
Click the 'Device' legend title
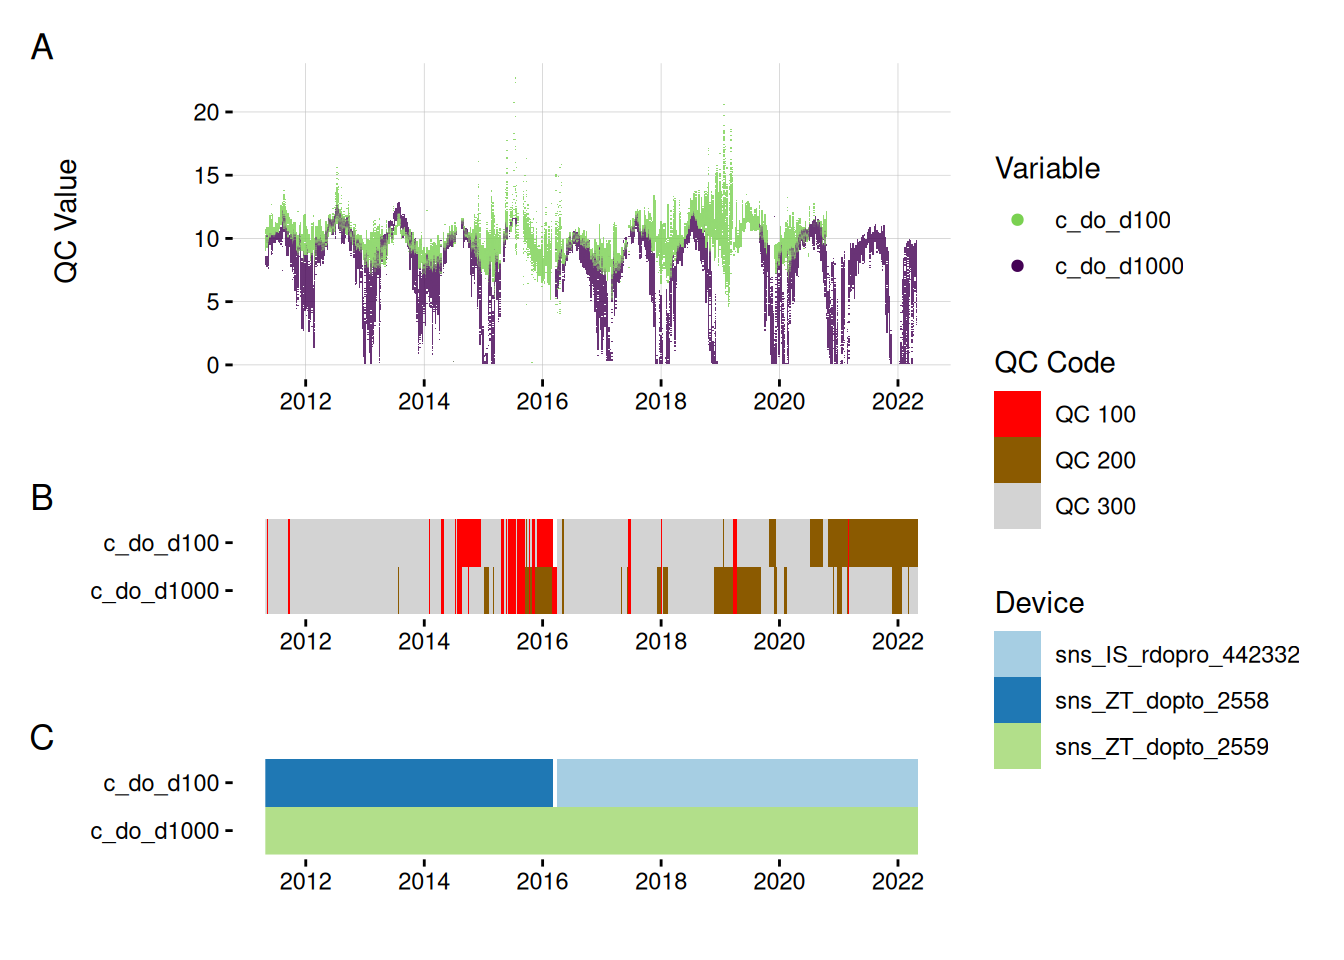coord(1039,602)
